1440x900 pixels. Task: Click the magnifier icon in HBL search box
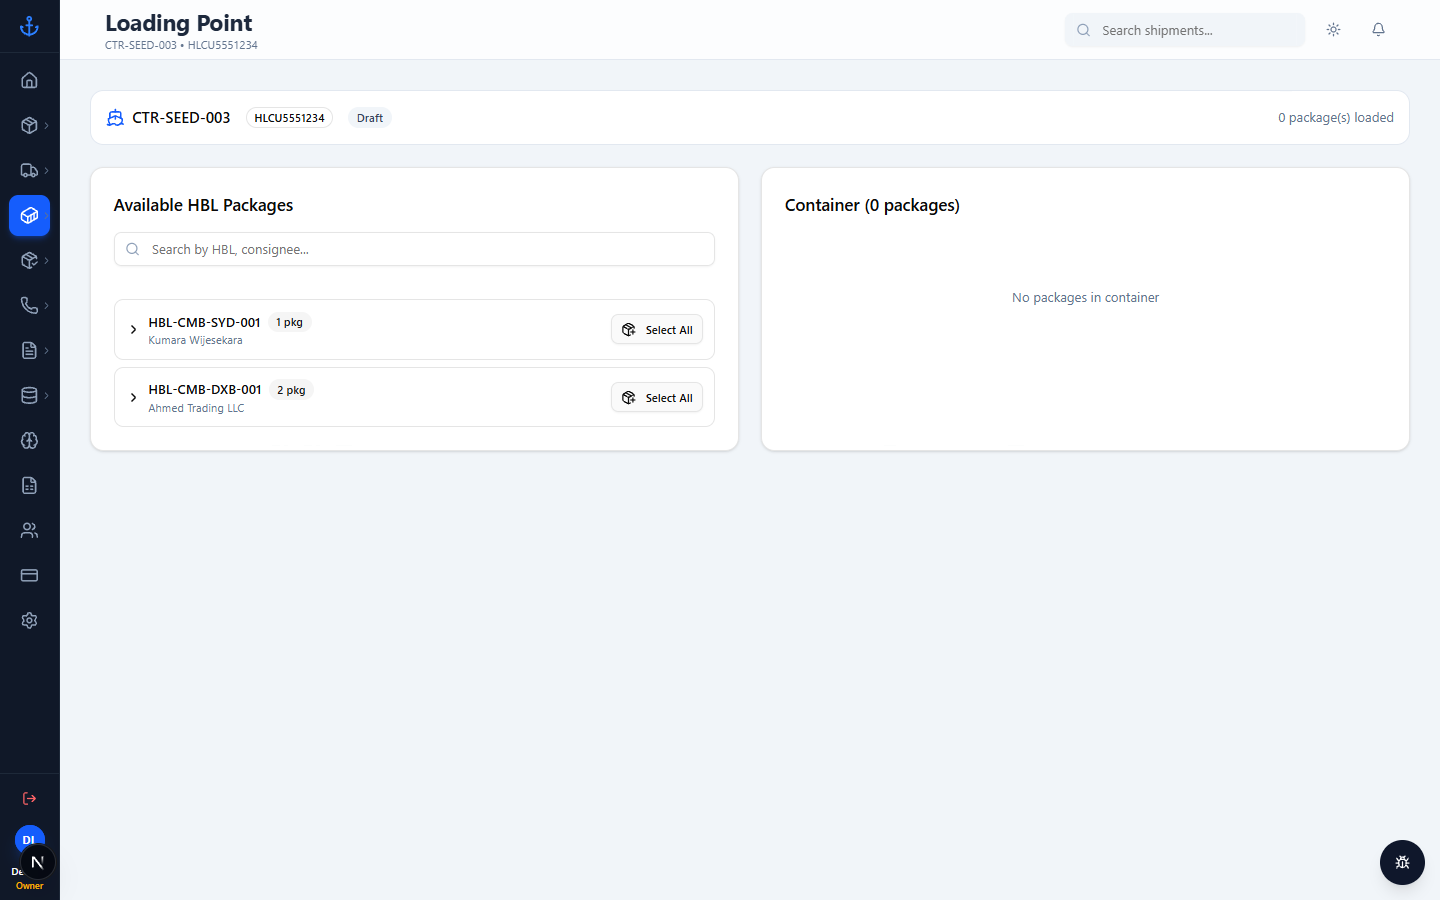133,249
